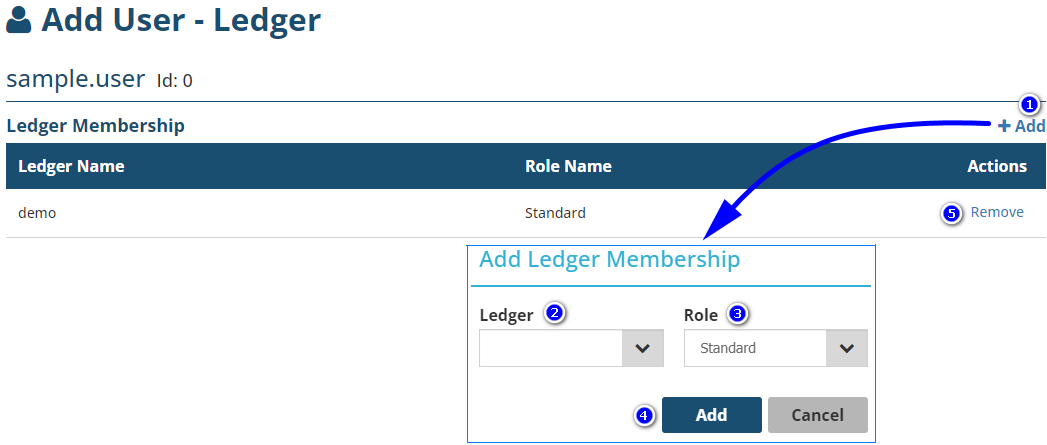The image size is (1047, 445).
Task: Open the Ledger dropdown in the dialog
Action: tap(565, 348)
